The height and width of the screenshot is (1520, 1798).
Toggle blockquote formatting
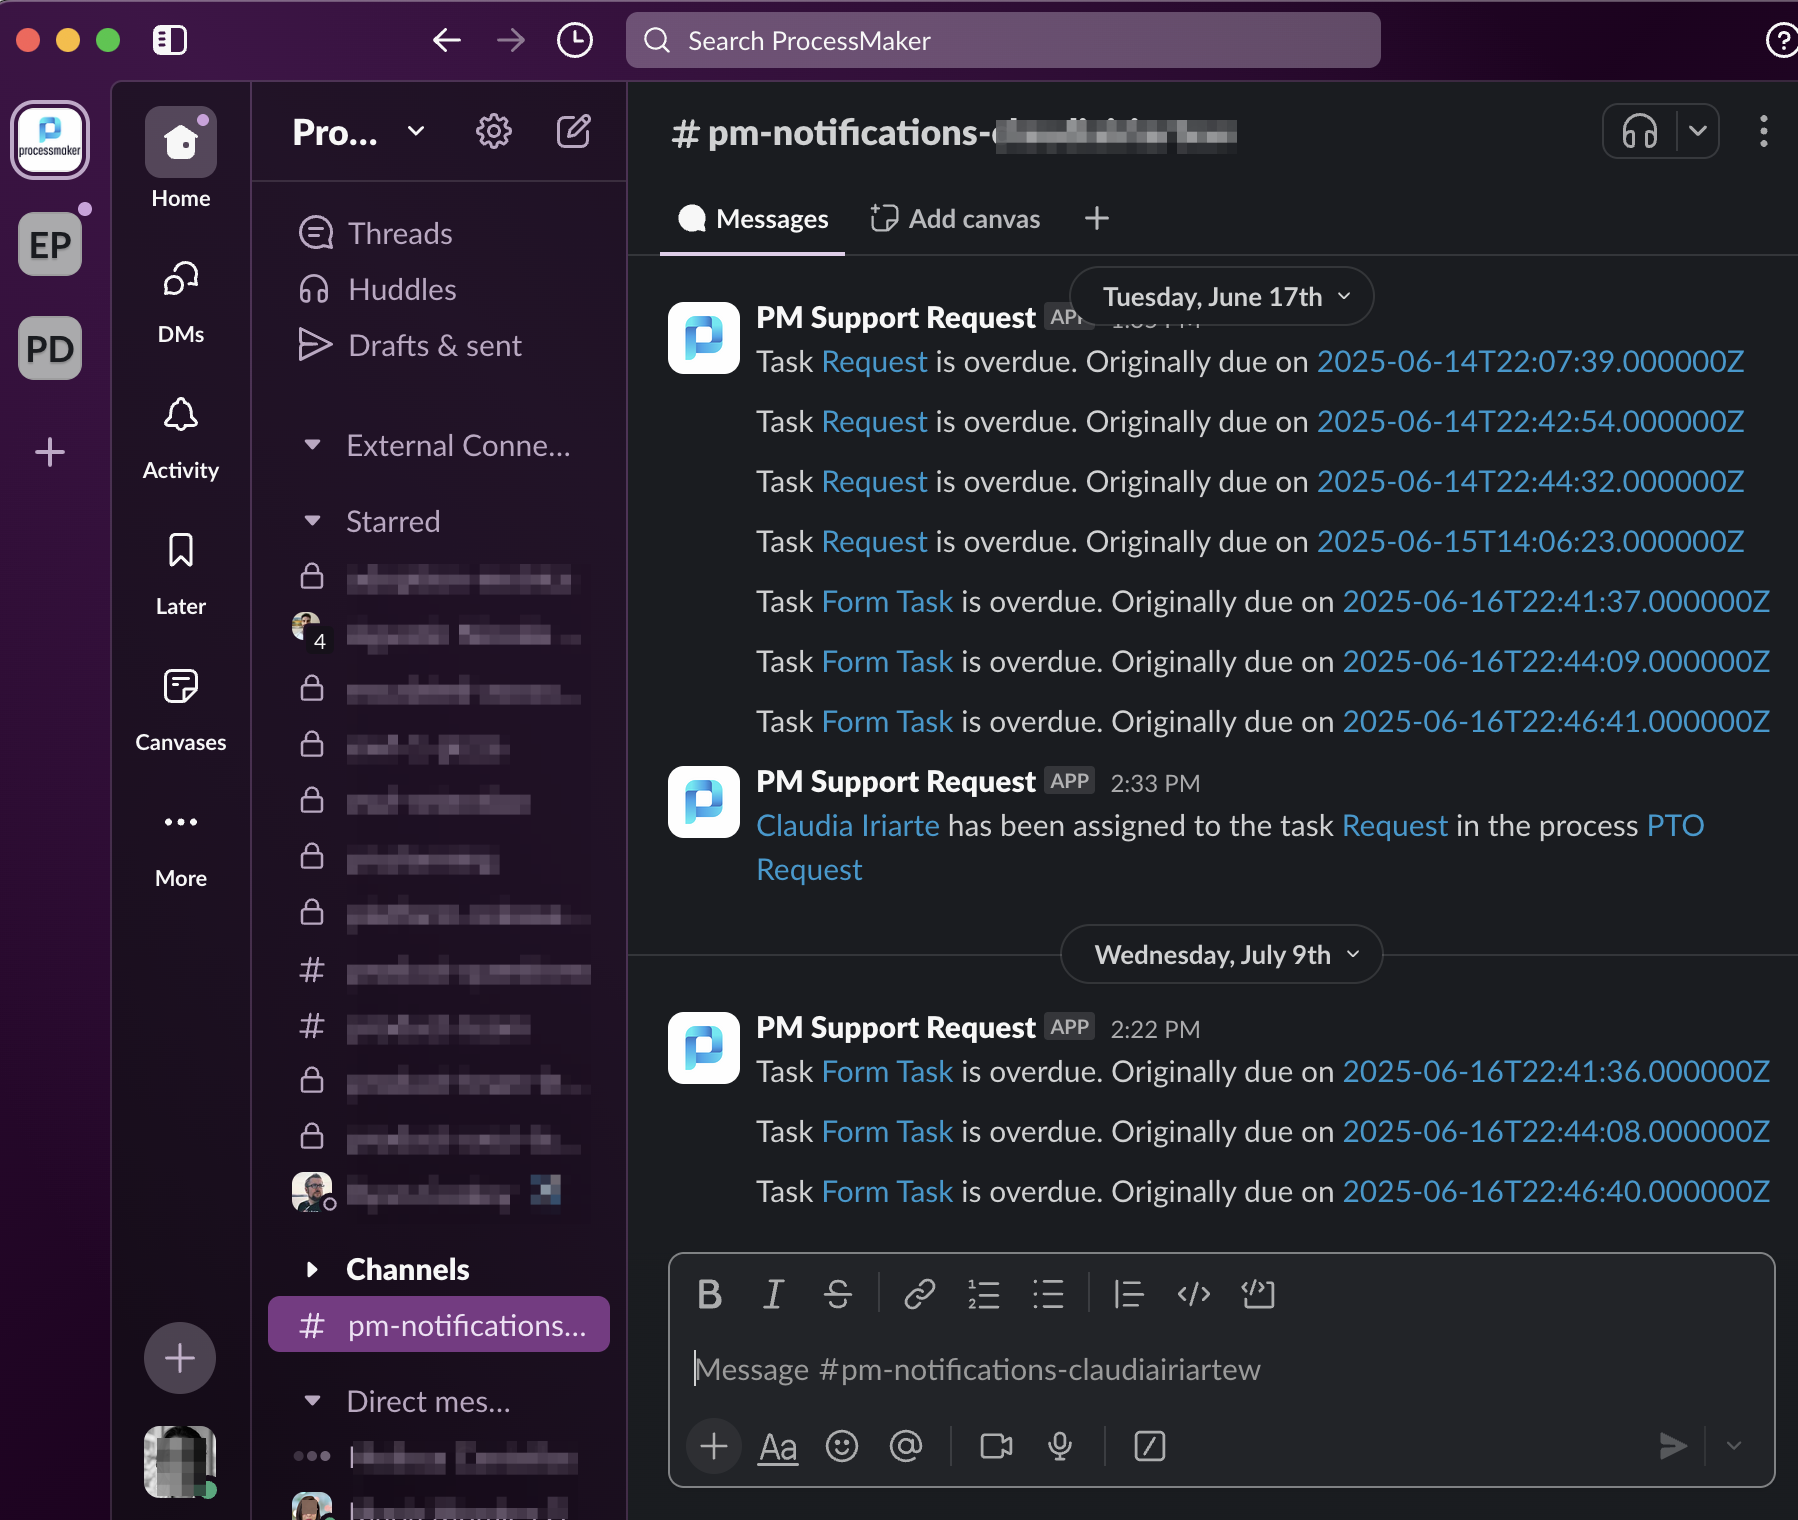pos(1129,1294)
